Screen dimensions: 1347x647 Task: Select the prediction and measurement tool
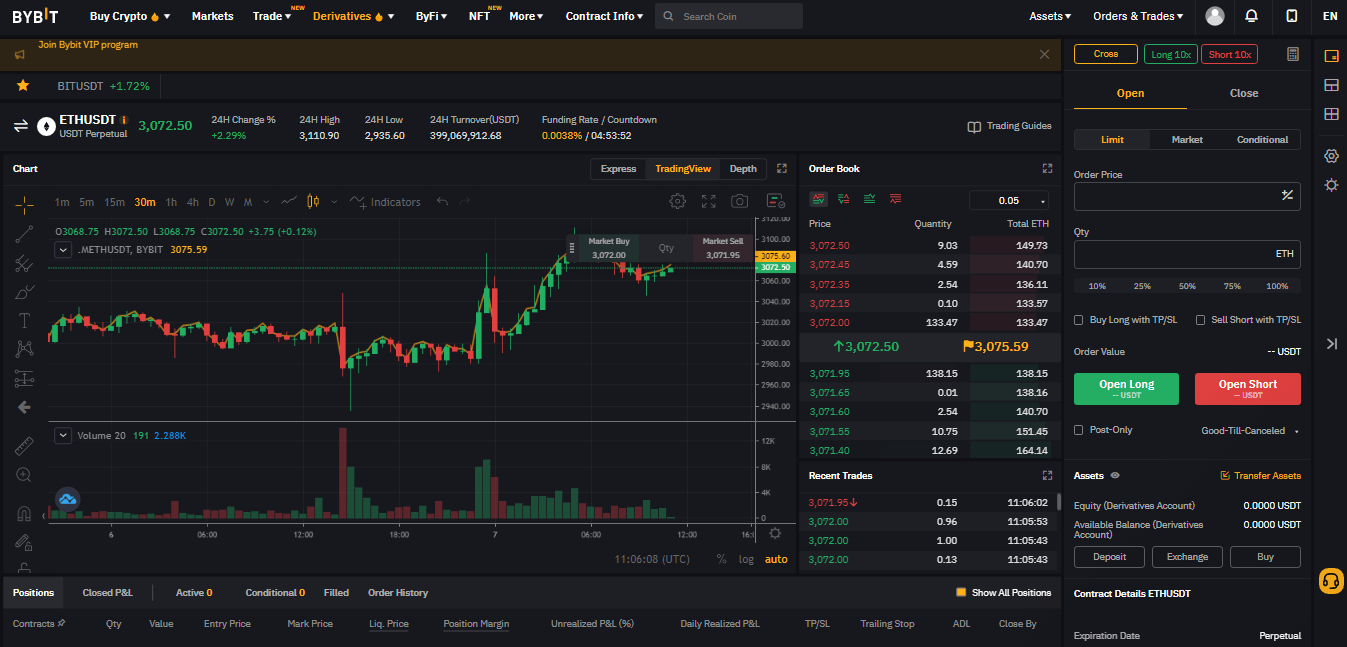pyautogui.click(x=24, y=379)
